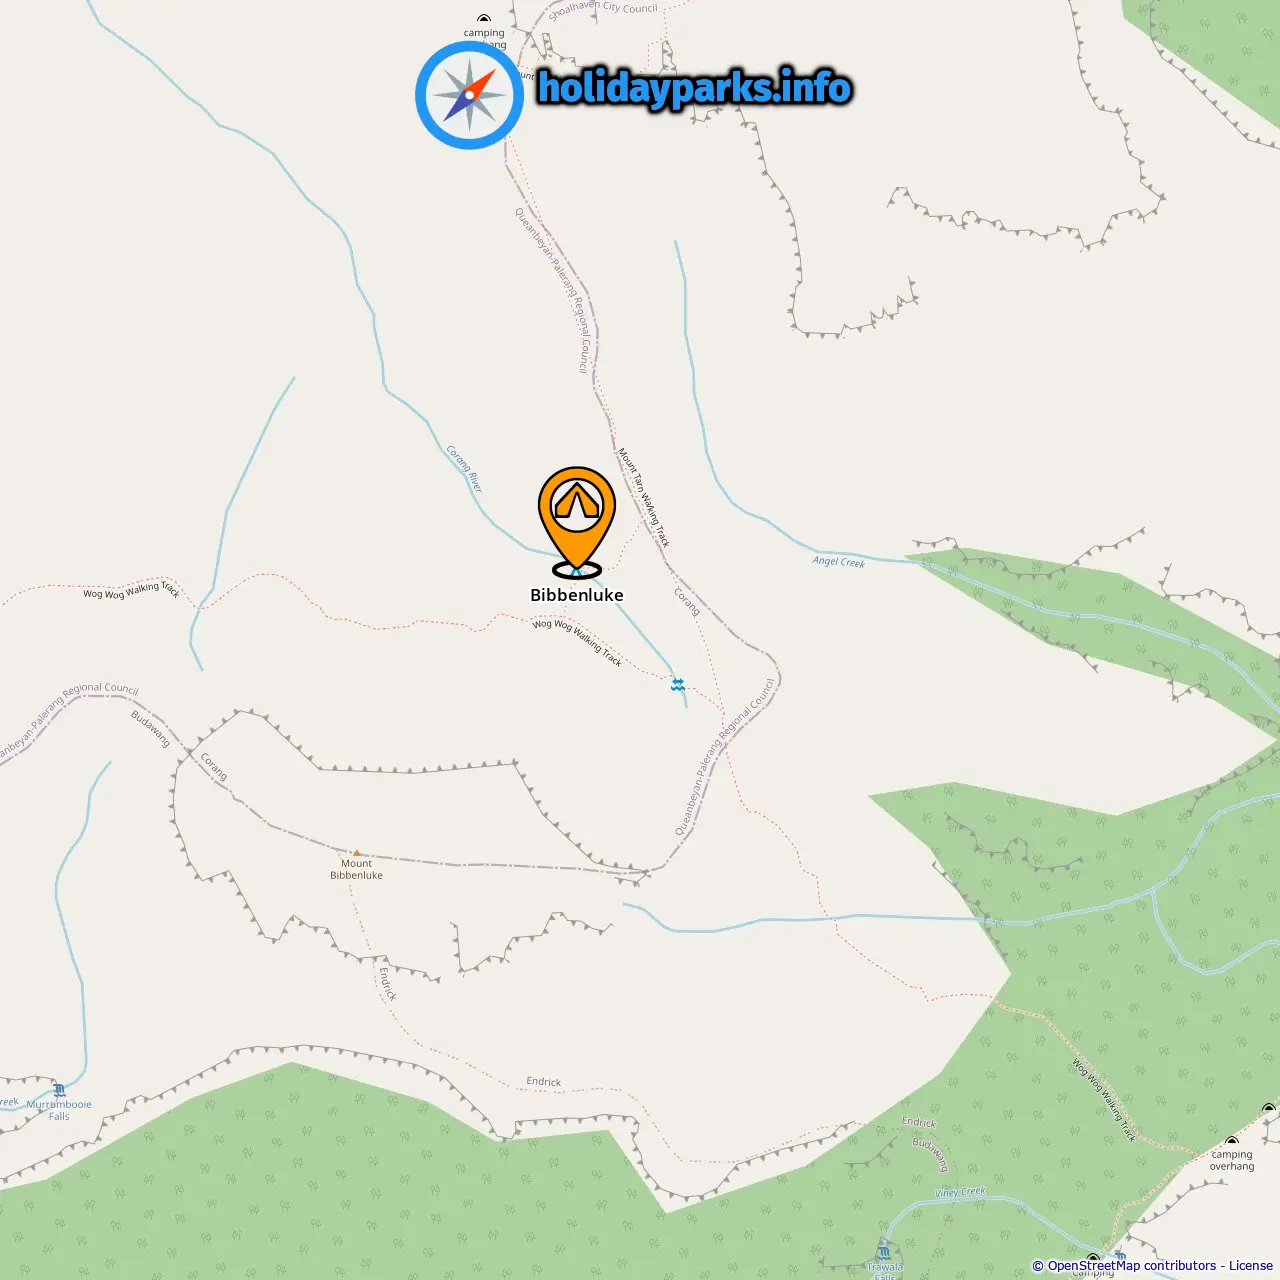Select the orange Bibbenluke tent marker

click(x=577, y=521)
